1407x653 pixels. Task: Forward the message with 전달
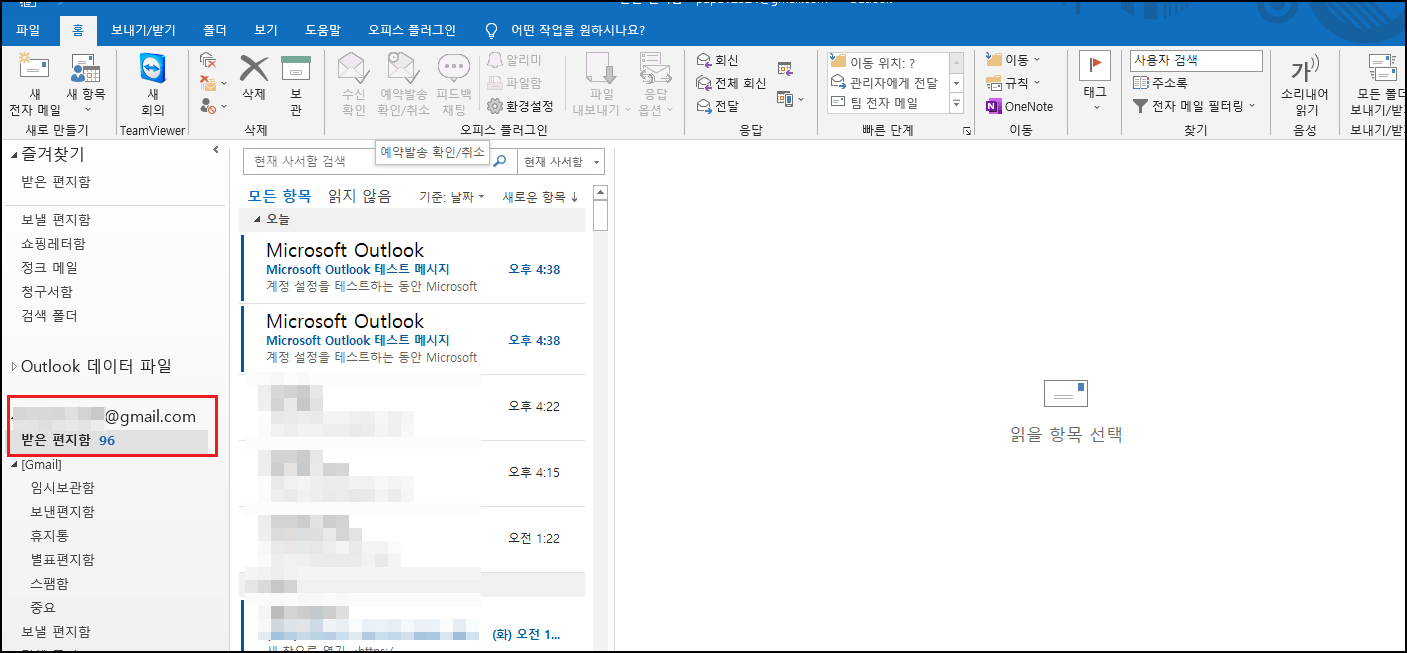717,105
